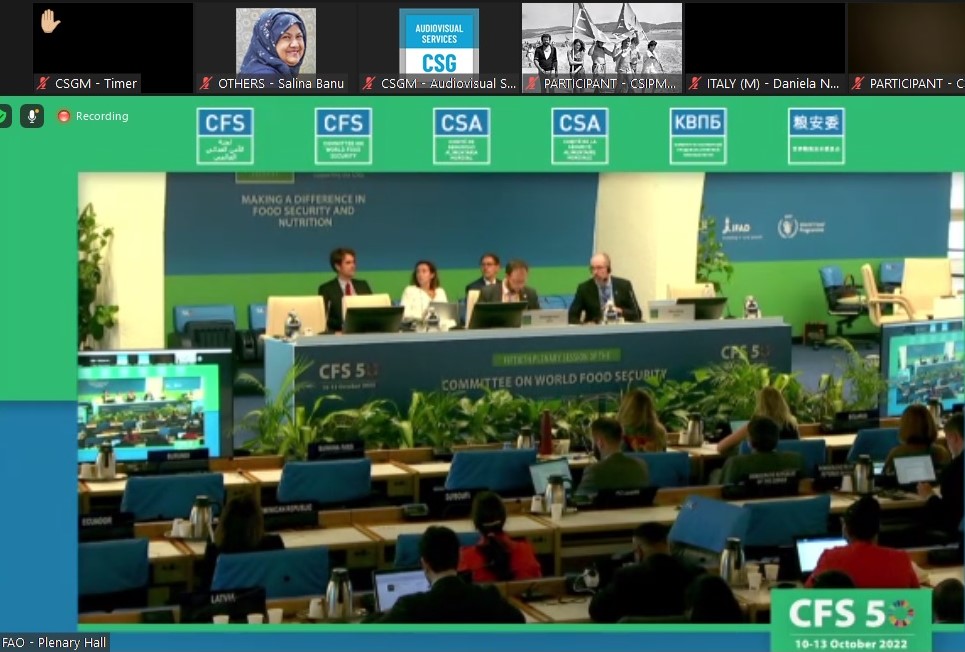Click the muted mic icon beside PARTICIPANT - CSIPM...
The height and width of the screenshot is (652, 965).
point(532,84)
